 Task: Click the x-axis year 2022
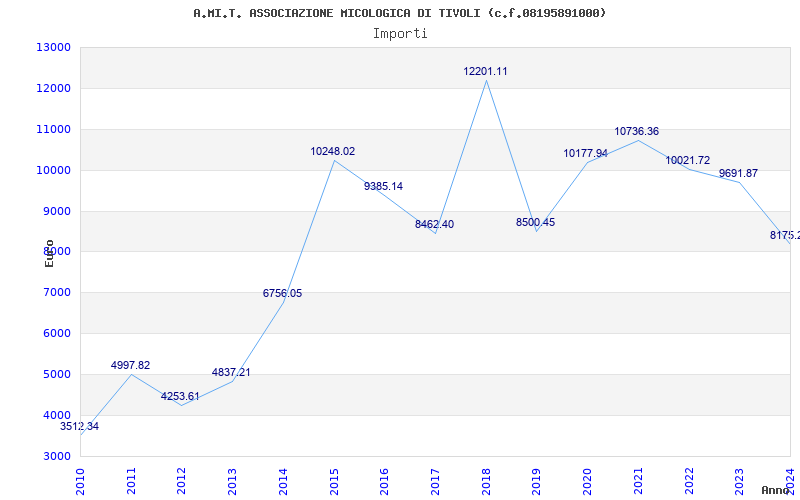pos(688,481)
